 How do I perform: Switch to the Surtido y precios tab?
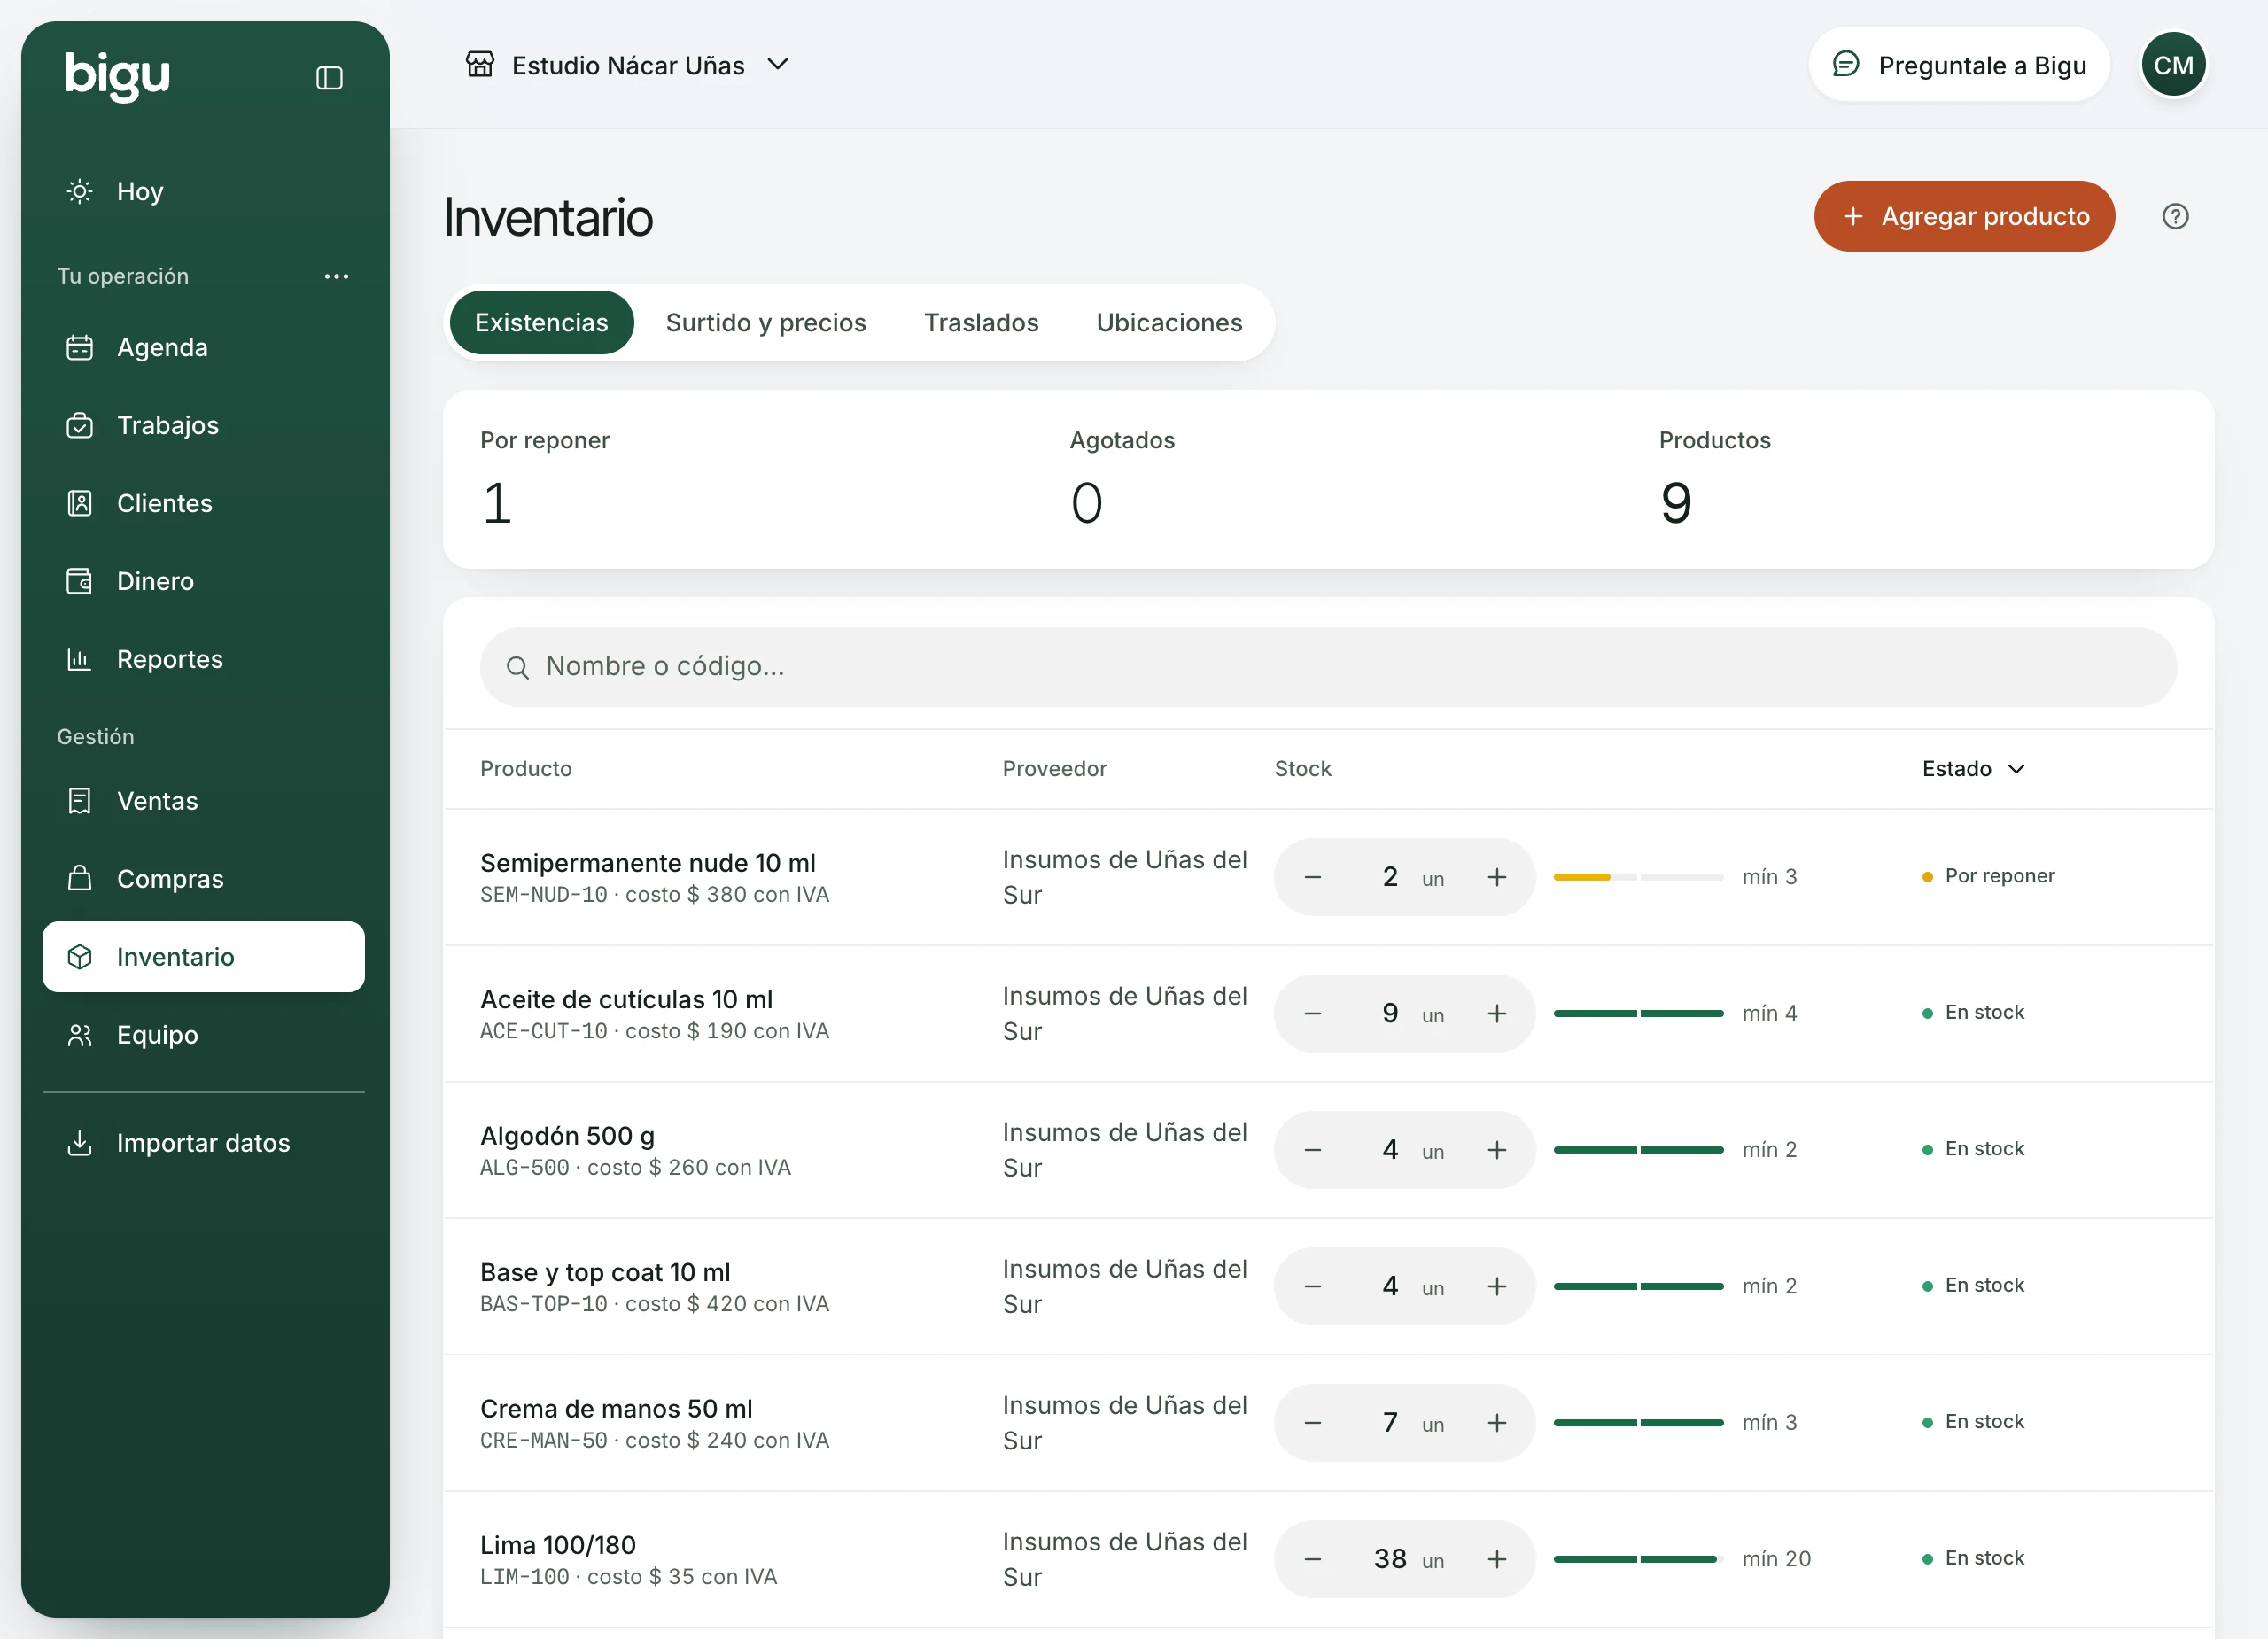tap(766, 323)
